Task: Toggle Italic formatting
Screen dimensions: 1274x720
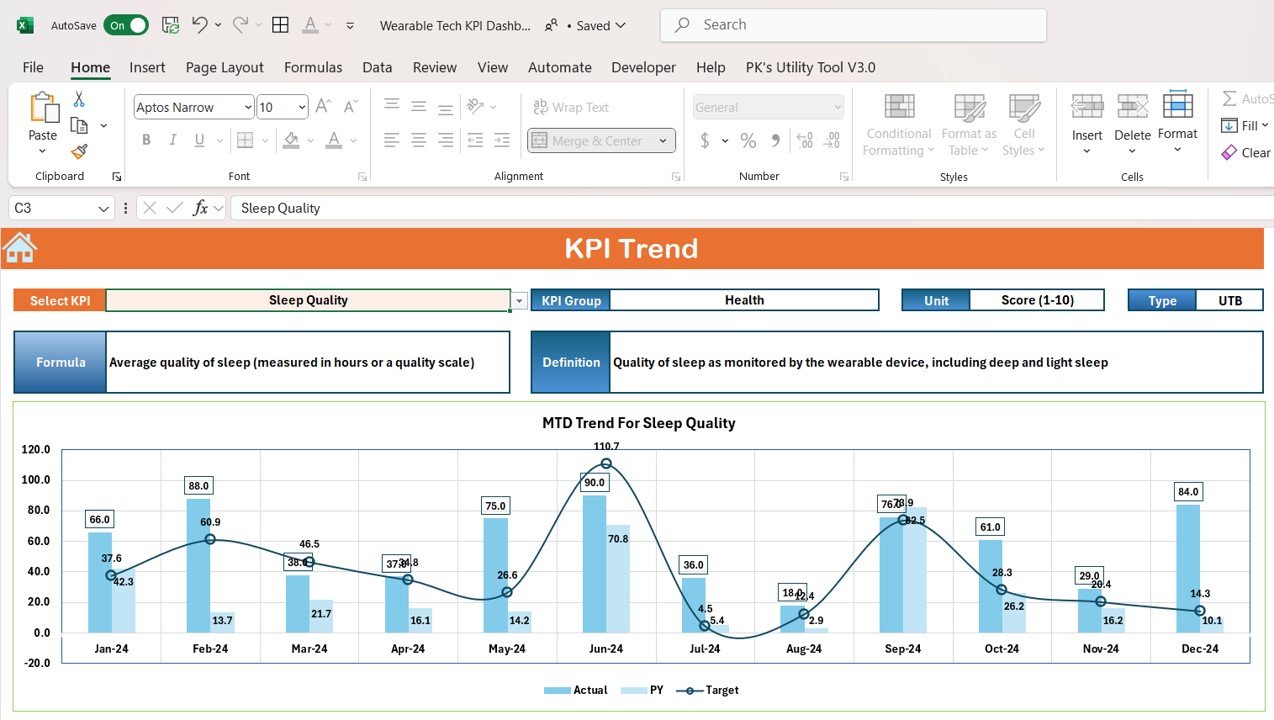Action: click(174, 141)
